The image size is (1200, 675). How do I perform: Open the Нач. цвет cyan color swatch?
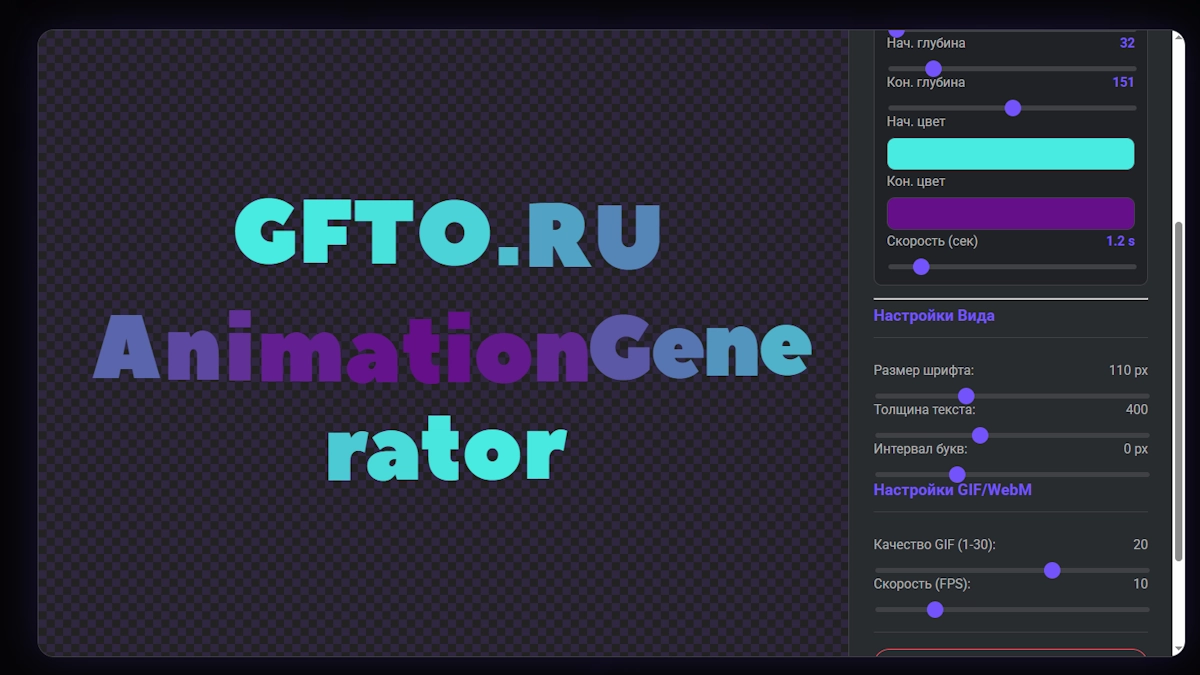tap(1011, 154)
